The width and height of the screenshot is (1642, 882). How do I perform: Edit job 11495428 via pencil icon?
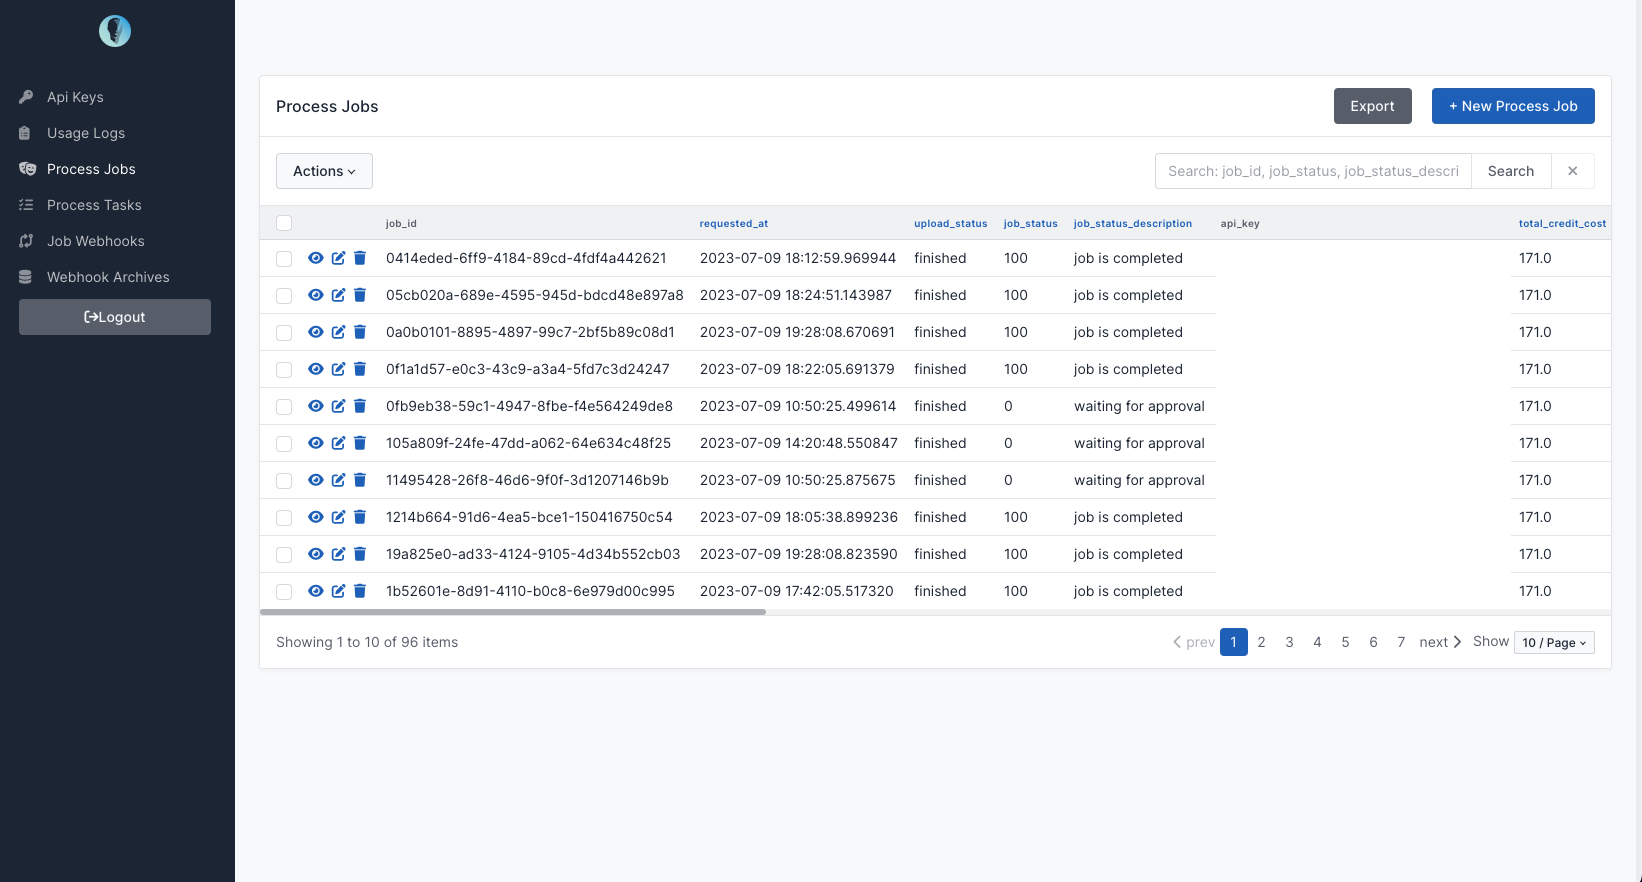pyautogui.click(x=338, y=480)
